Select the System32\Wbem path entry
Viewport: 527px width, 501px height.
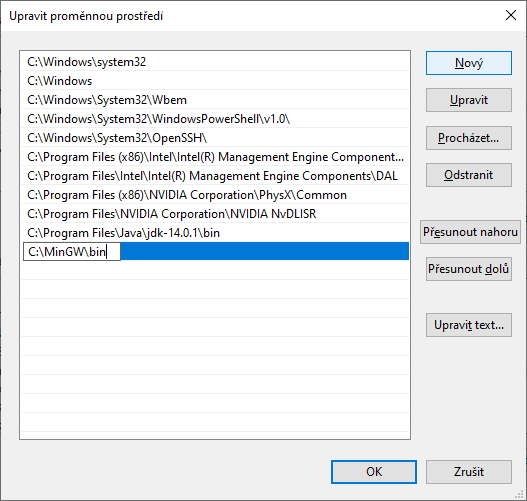click(x=215, y=100)
